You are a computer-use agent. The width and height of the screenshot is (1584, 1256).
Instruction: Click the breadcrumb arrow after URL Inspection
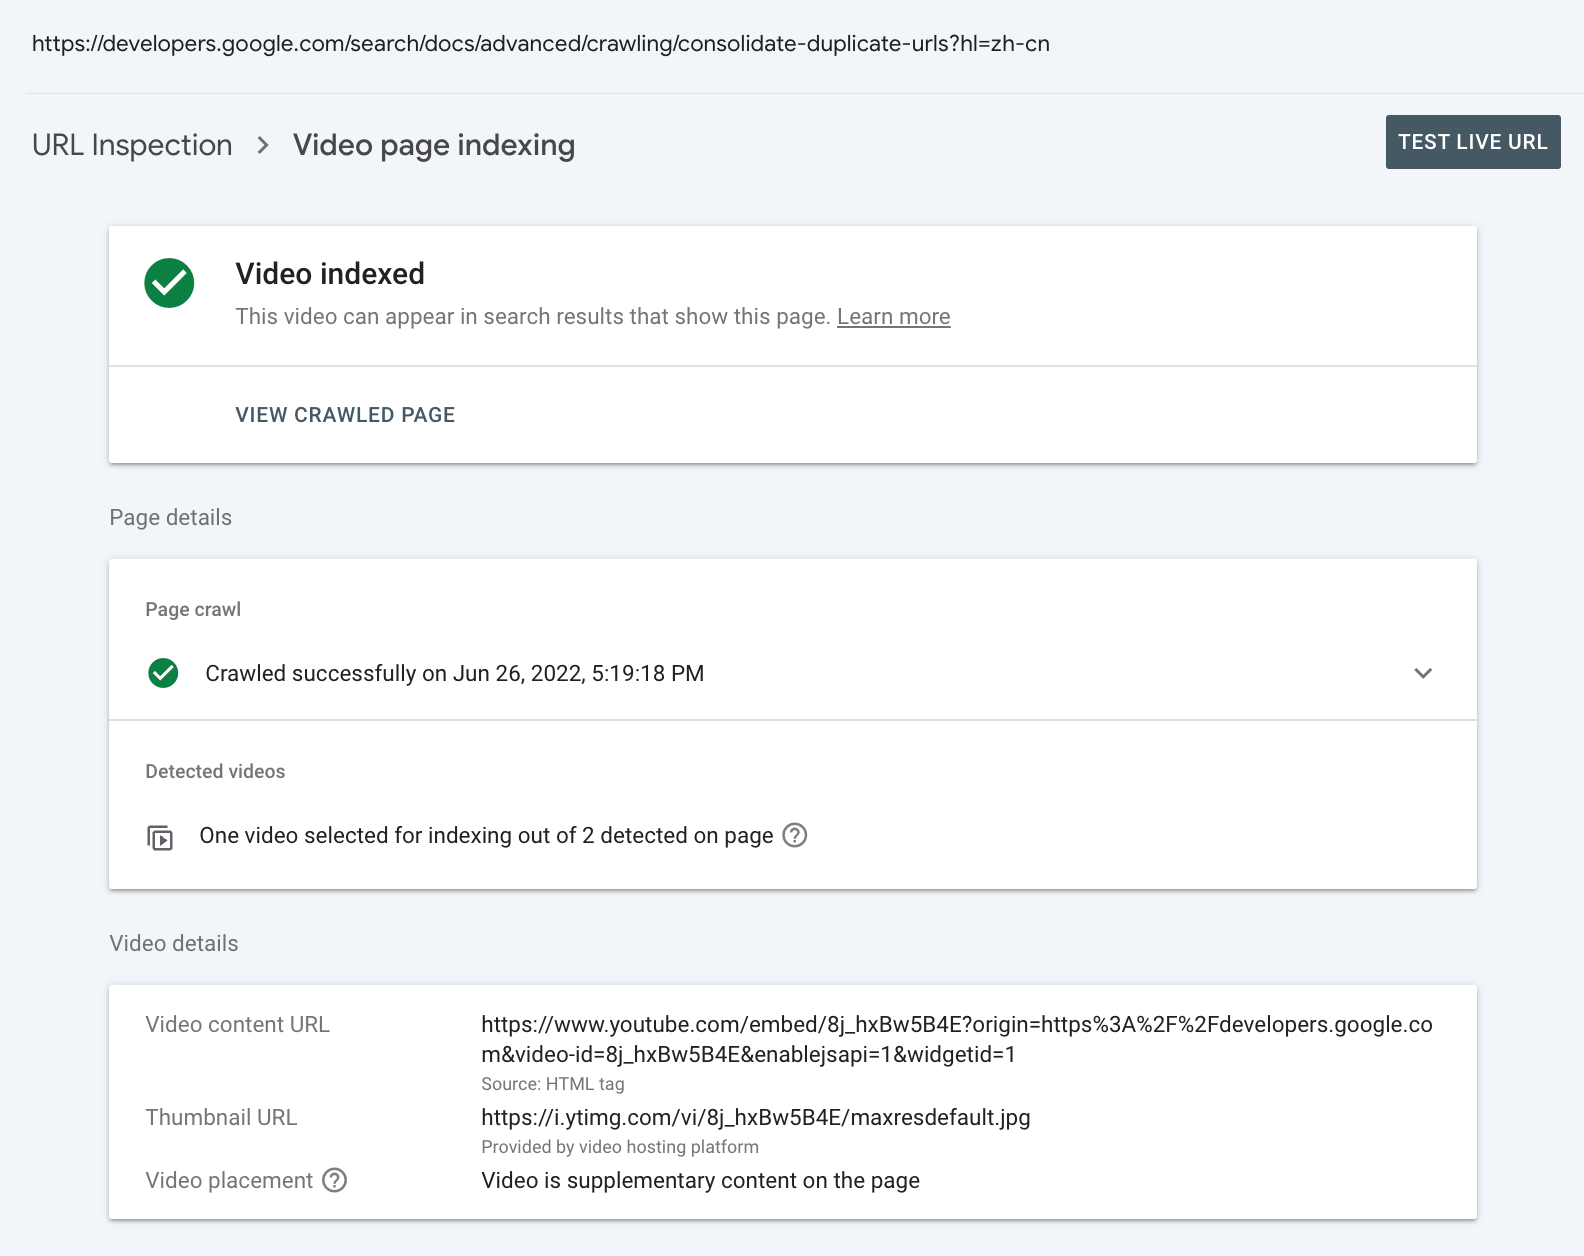[x=263, y=145]
